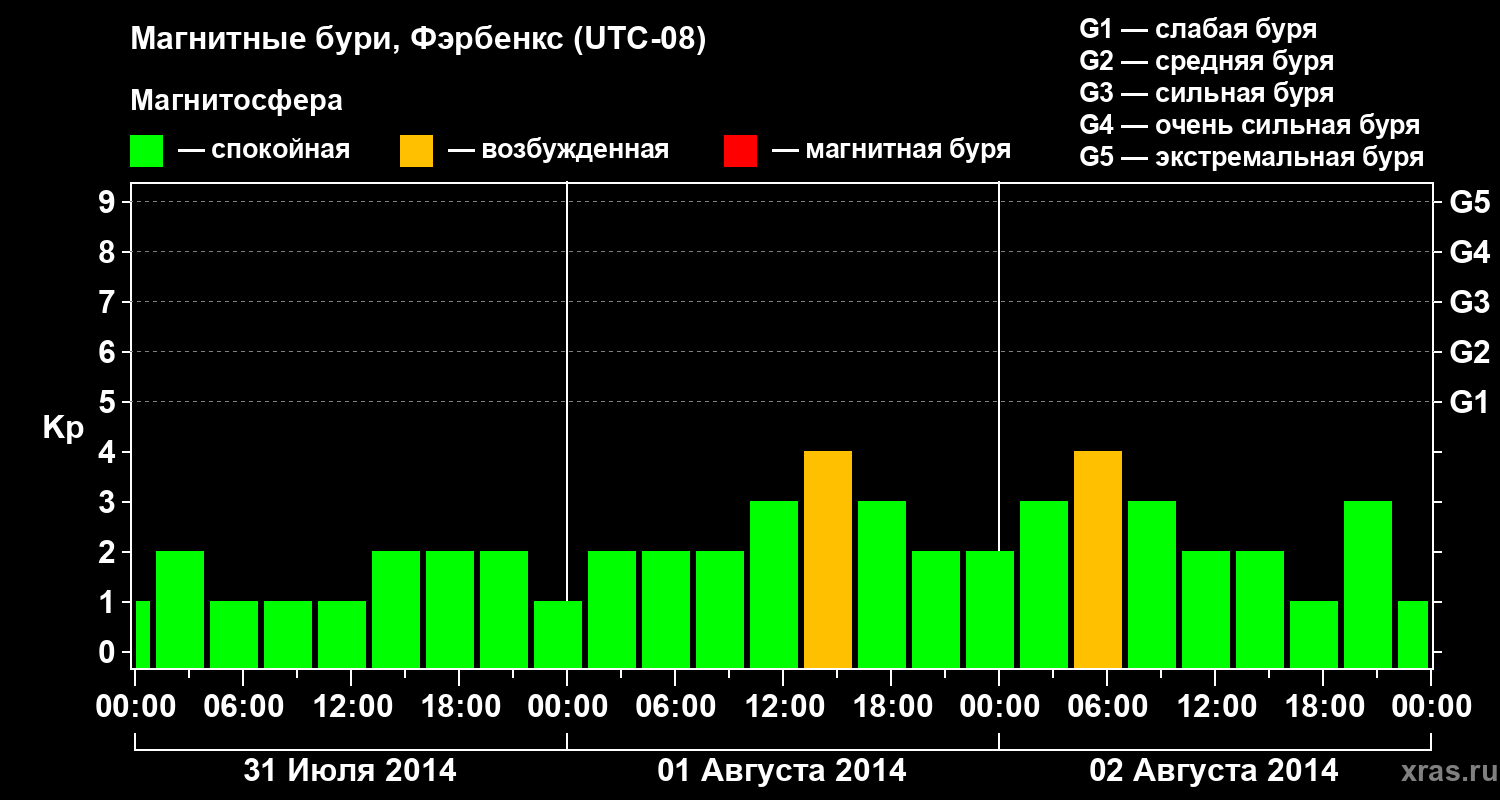Click the '06:00' time label above 02 Августа

[x=1107, y=707]
